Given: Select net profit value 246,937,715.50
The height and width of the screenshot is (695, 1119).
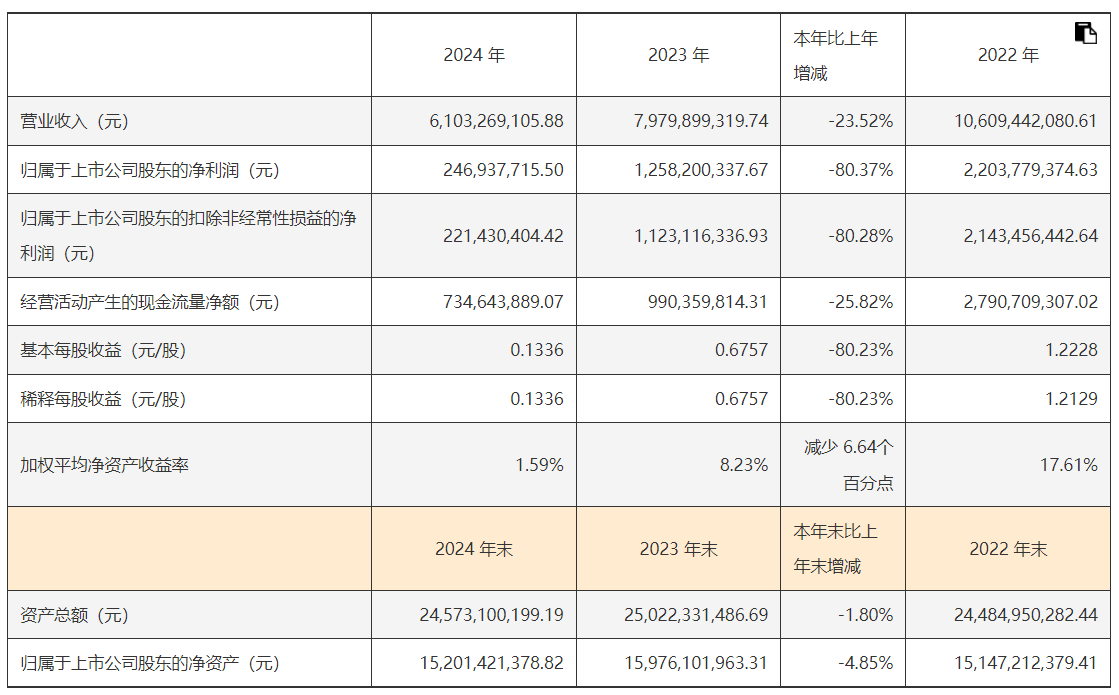Looking at the screenshot, I should [x=503, y=170].
